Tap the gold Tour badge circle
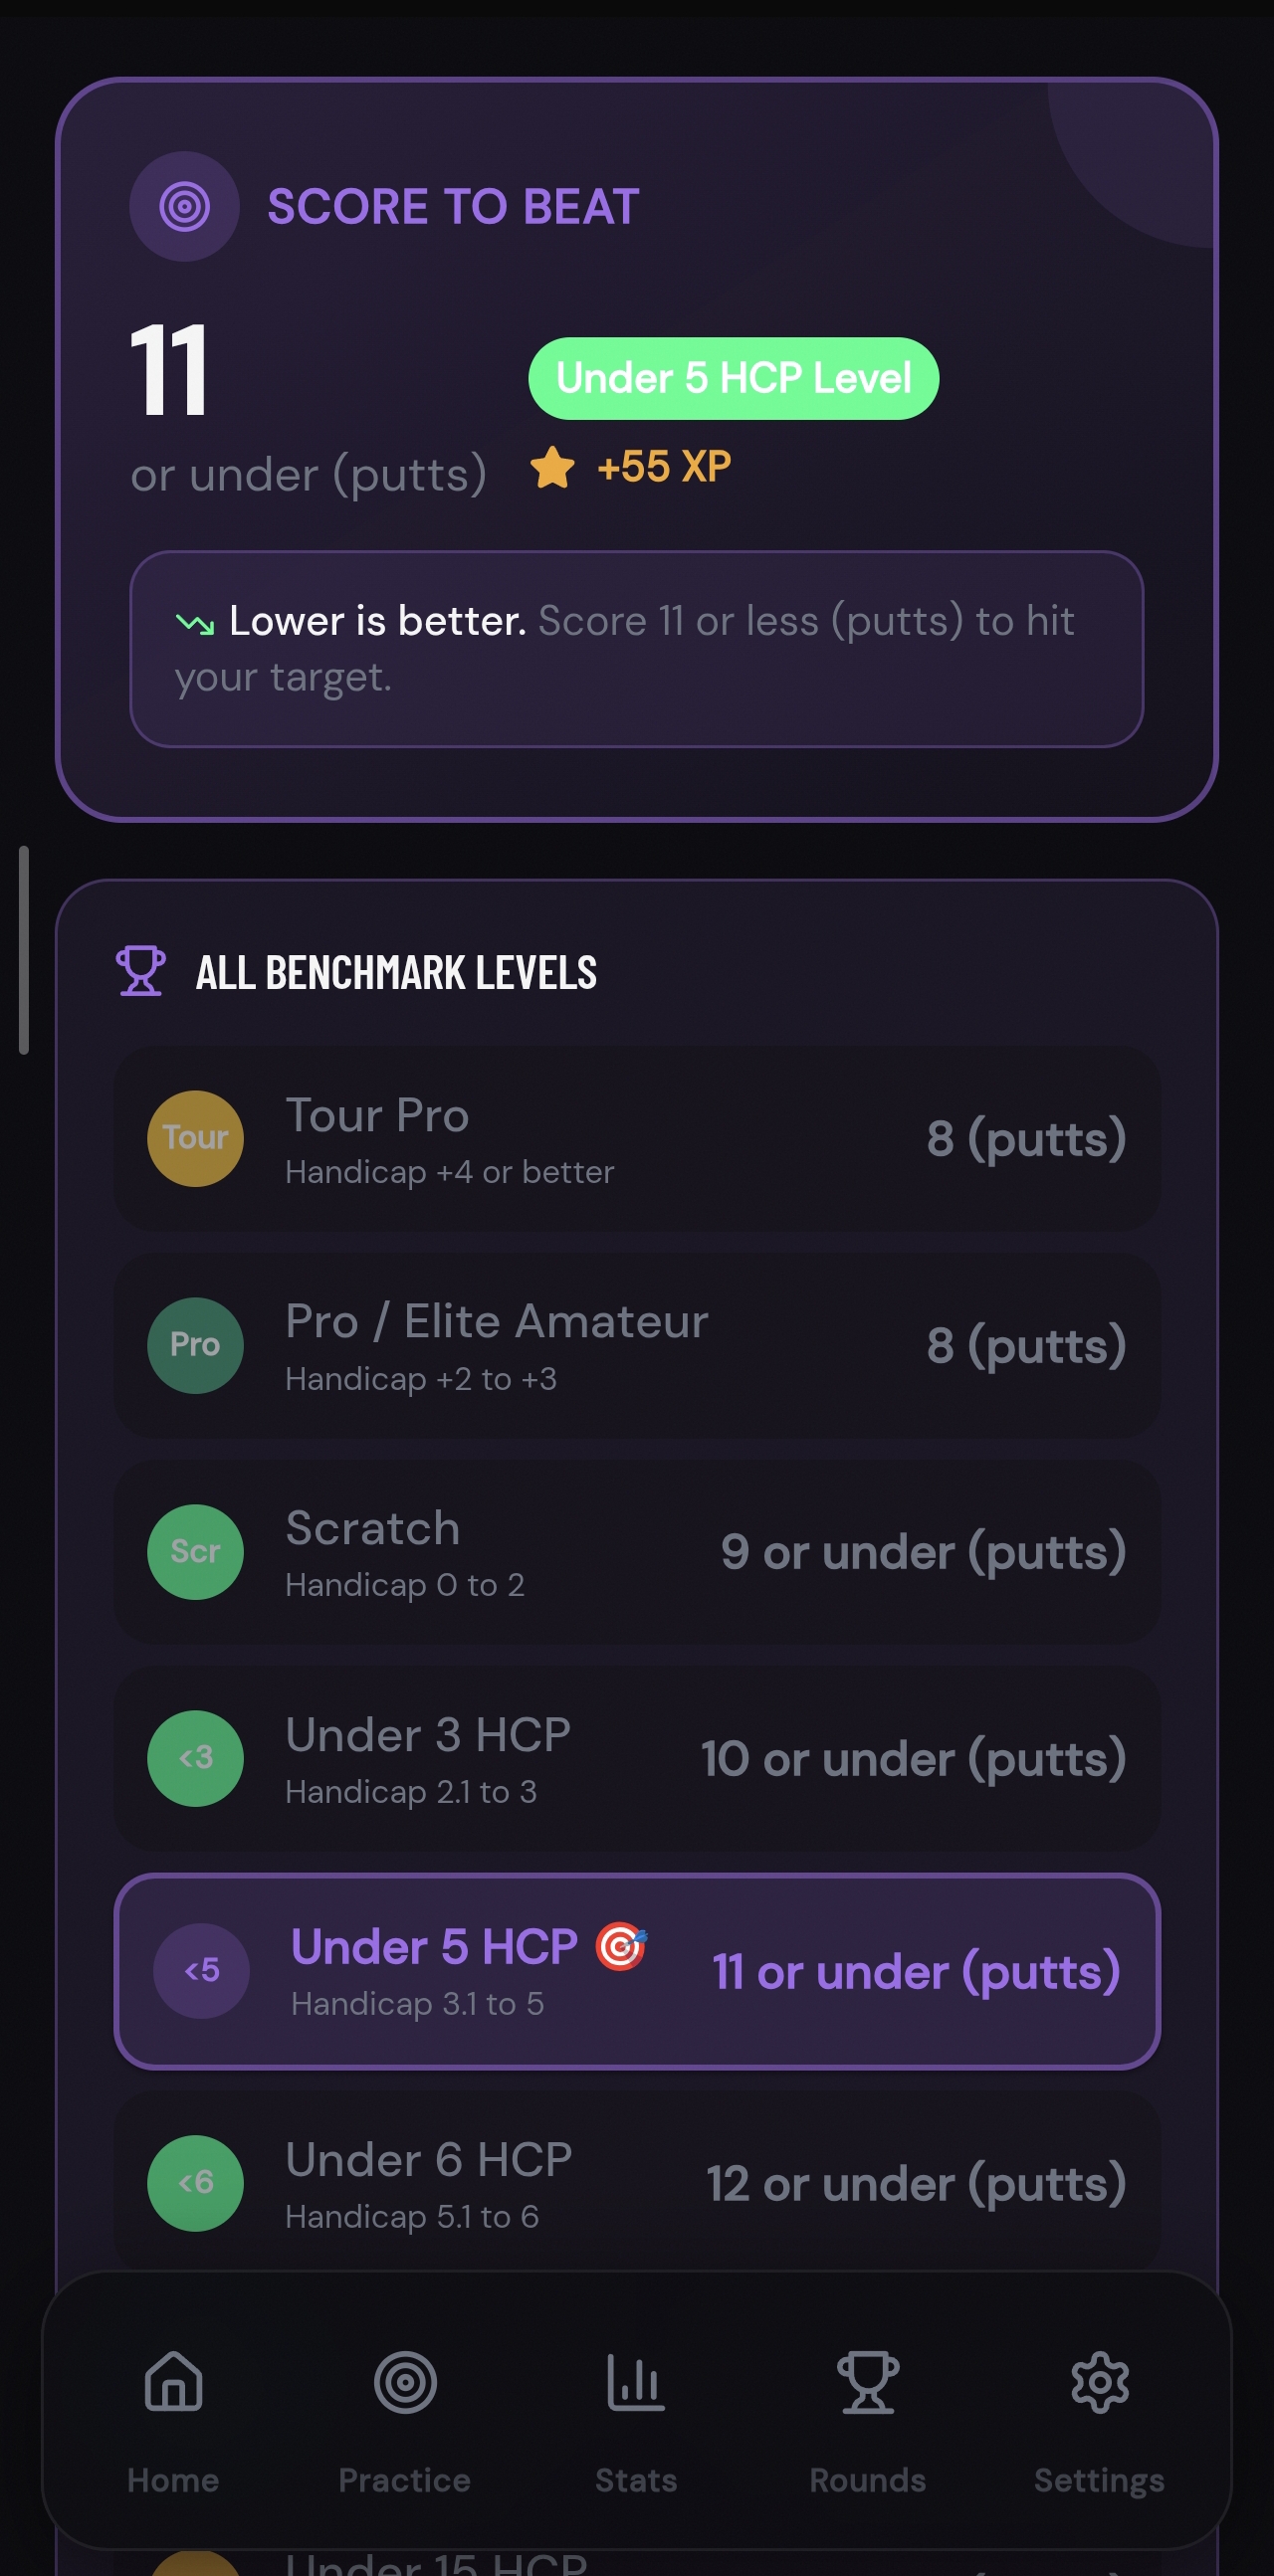 click(x=195, y=1138)
